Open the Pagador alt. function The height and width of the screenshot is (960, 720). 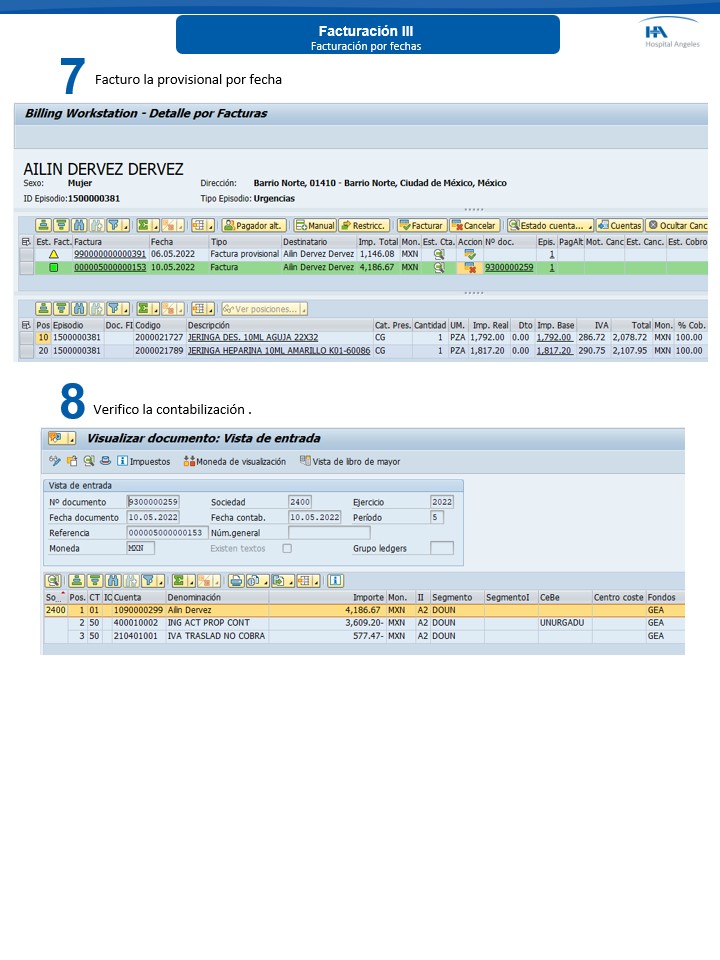252,226
